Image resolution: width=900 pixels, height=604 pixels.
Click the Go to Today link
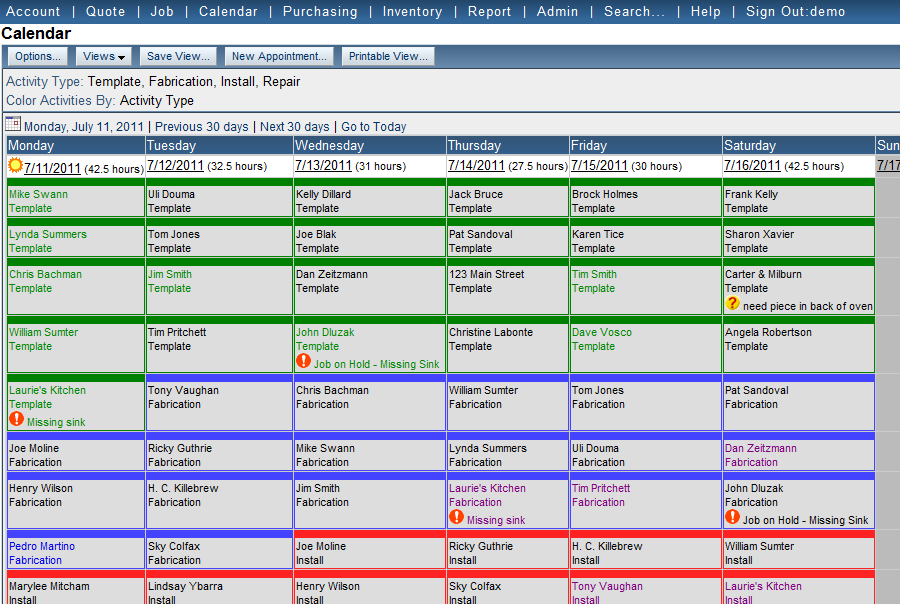(x=374, y=127)
